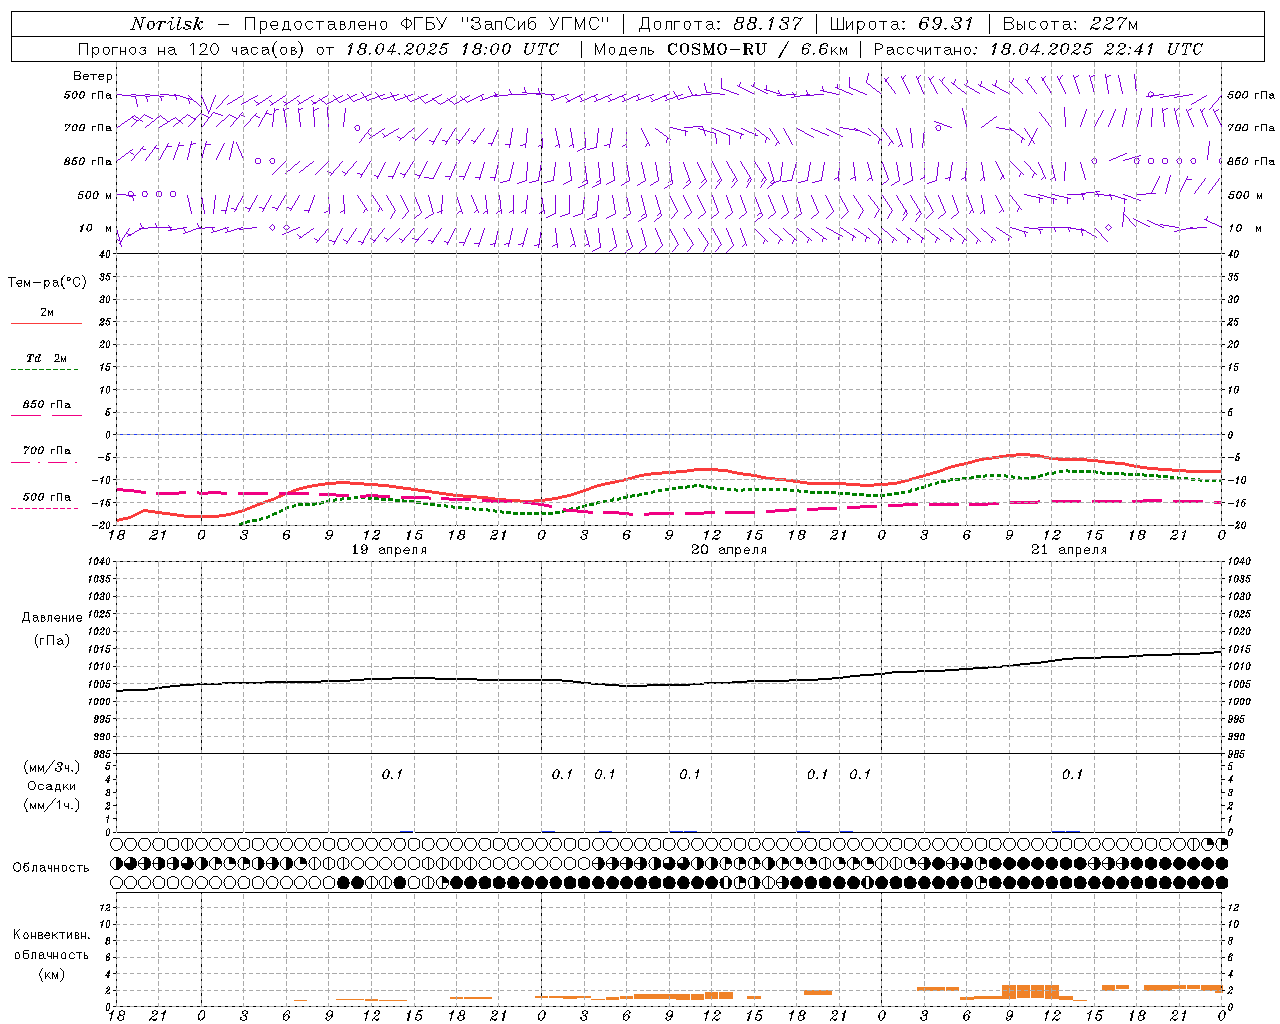Click the Давление panel label

click(x=52, y=618)
